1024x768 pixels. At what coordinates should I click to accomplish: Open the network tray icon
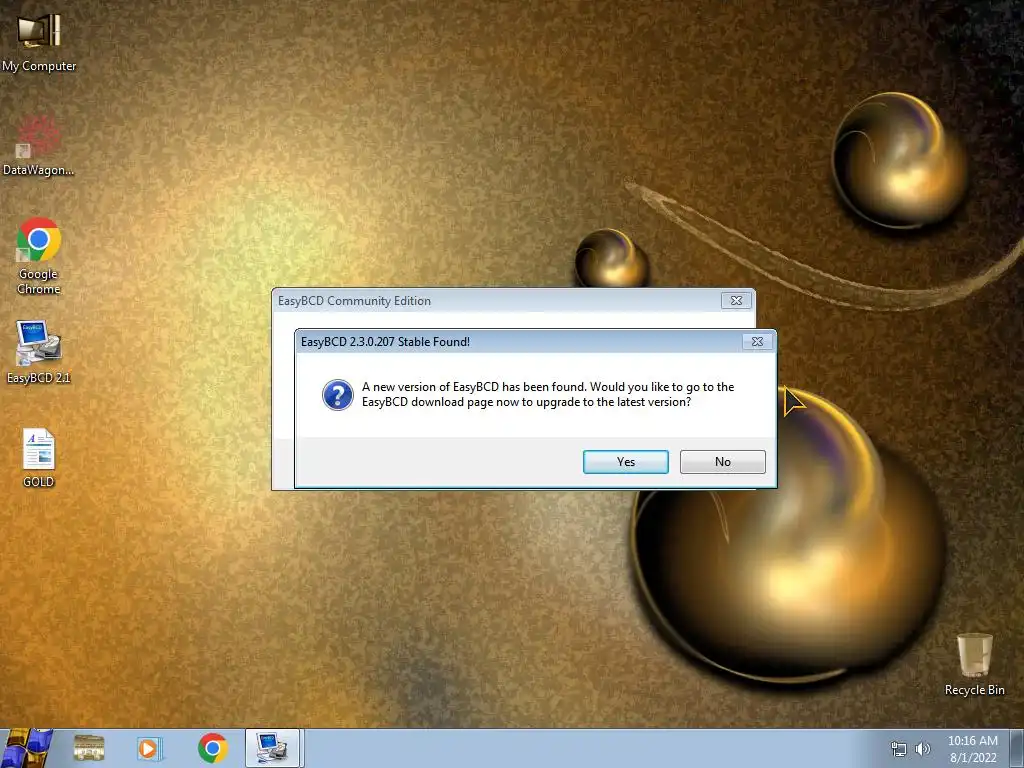click(899, 749)
